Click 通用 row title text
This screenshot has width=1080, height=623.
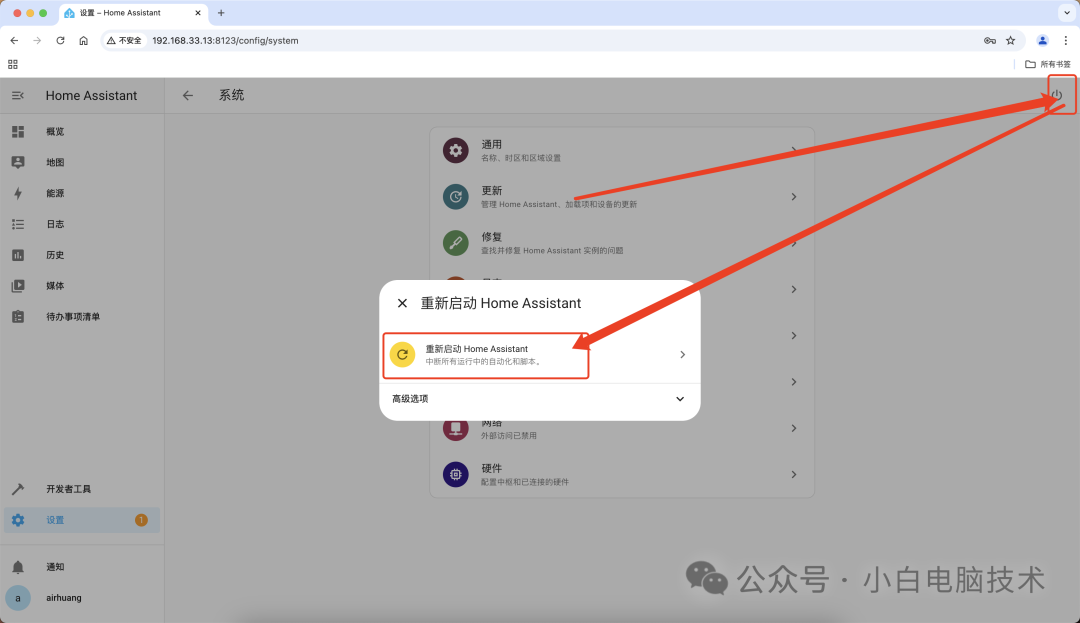(x=492, y=145)
